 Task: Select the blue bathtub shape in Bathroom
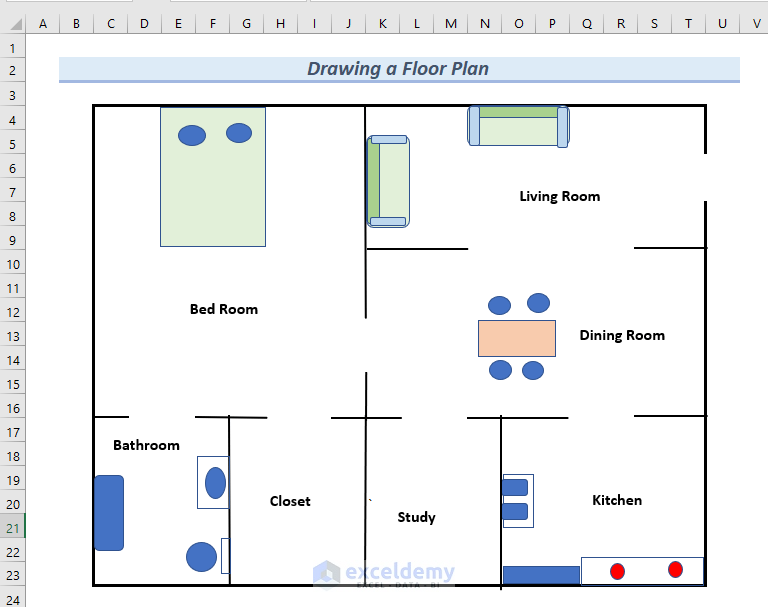pyautogui.click(x=109, y=513)
